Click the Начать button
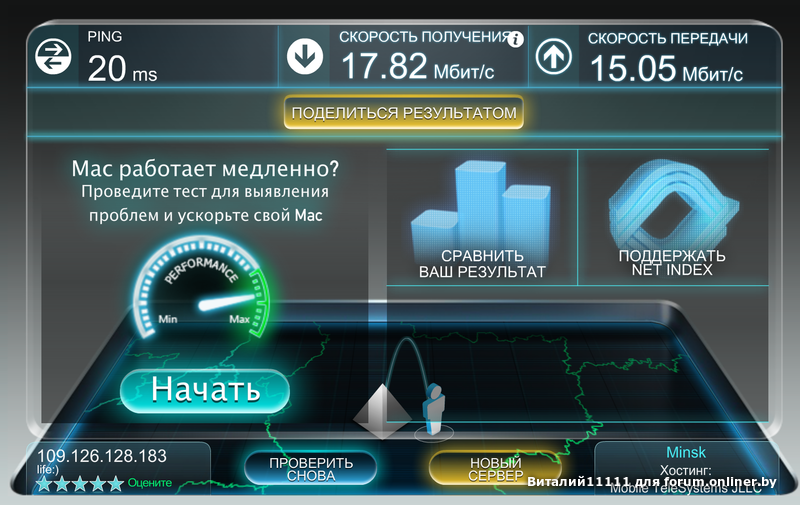800x505 pixels. pos(205,390)
